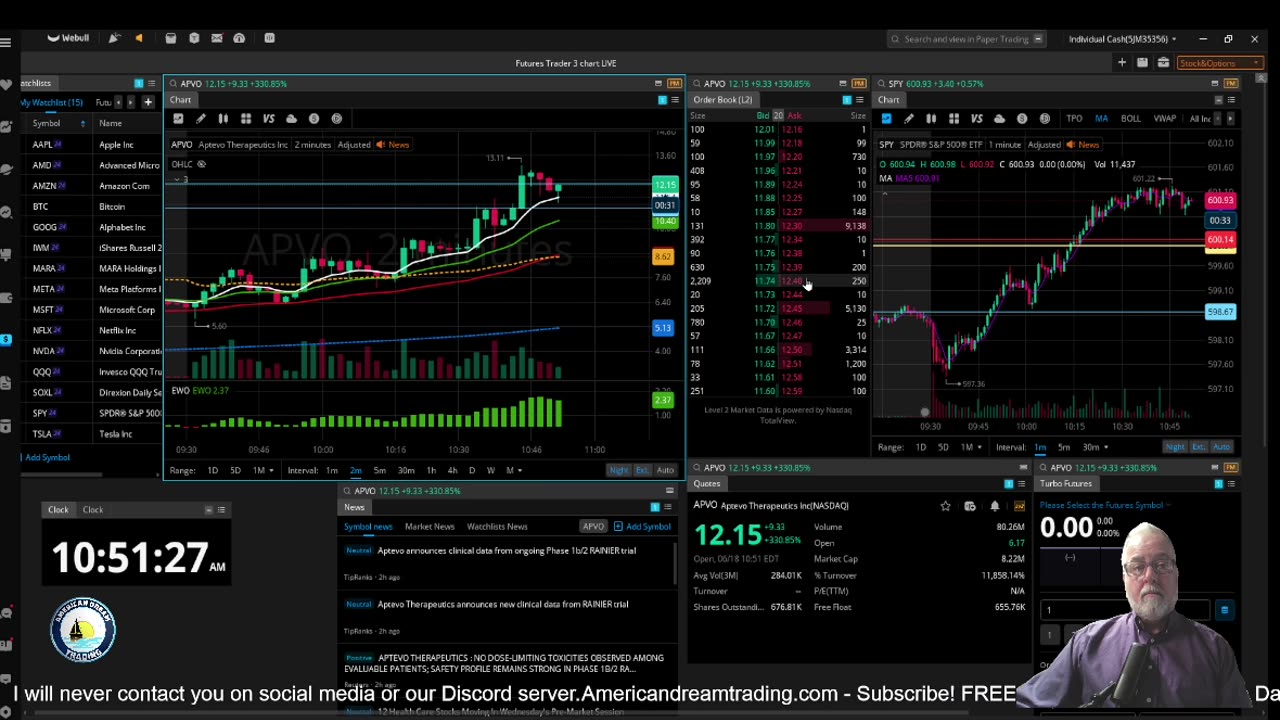Click the VS compare icon in APVO chart
The height and width of the screenshot is (720, 1280).
tap(268, 119)
